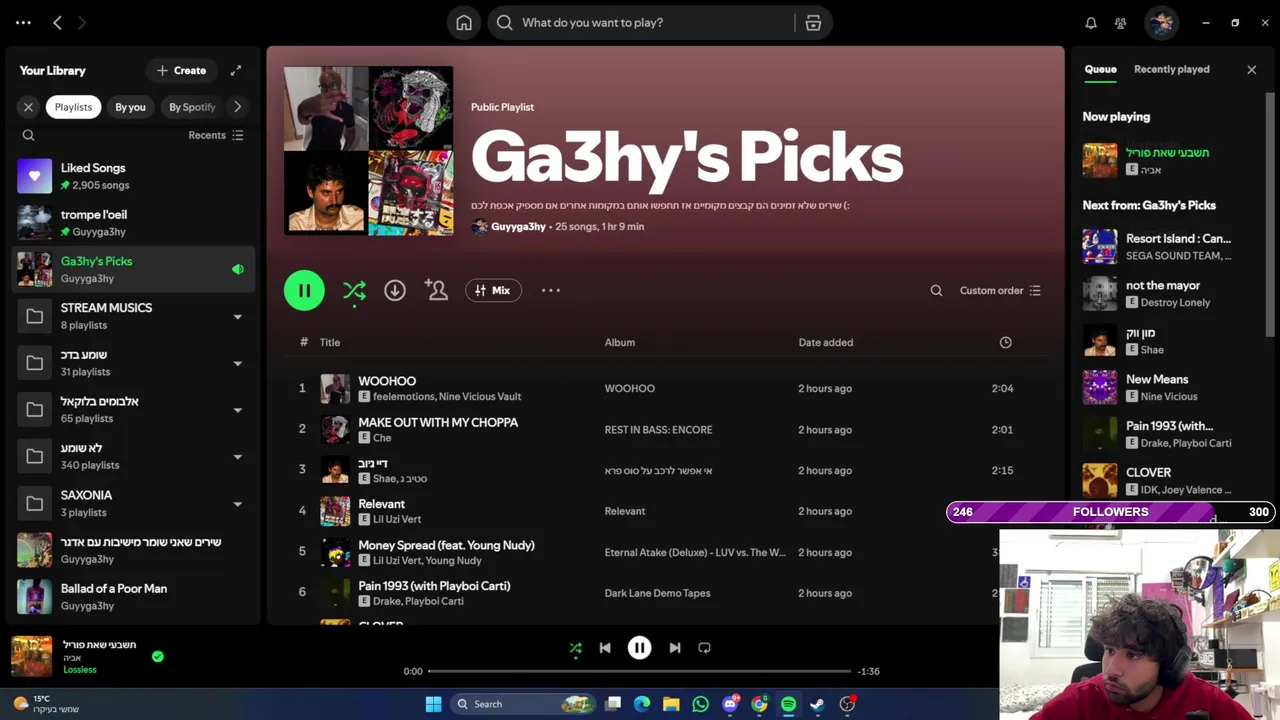
Task: Open OBS Studio from the taskbar
Action: coord(847,704)
